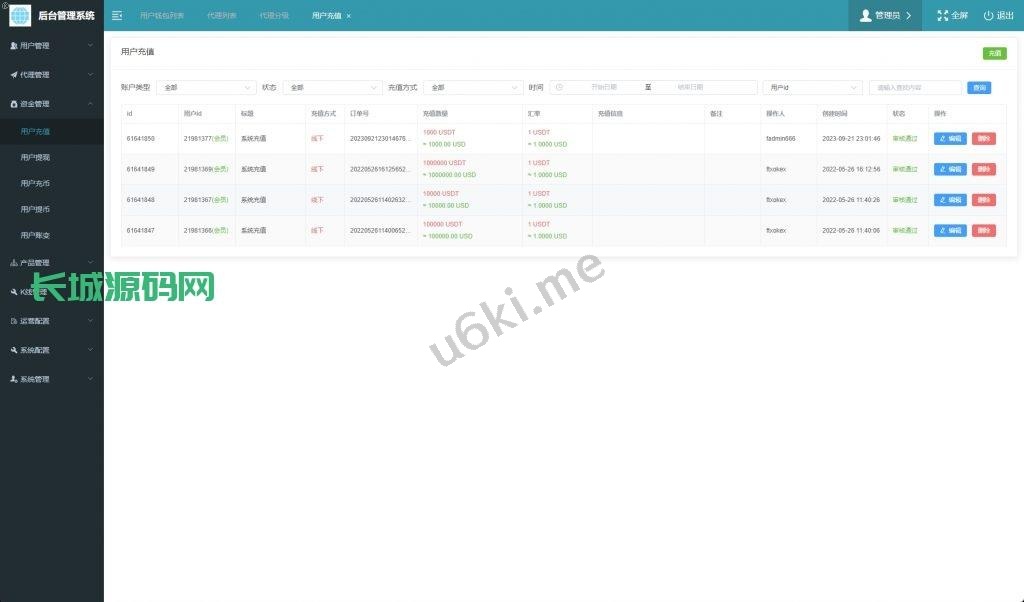Image resolution: width=1024 pixels, height=602 pixels.
Task: Click the clock icon in the start date field
Action: coord(559,88)
